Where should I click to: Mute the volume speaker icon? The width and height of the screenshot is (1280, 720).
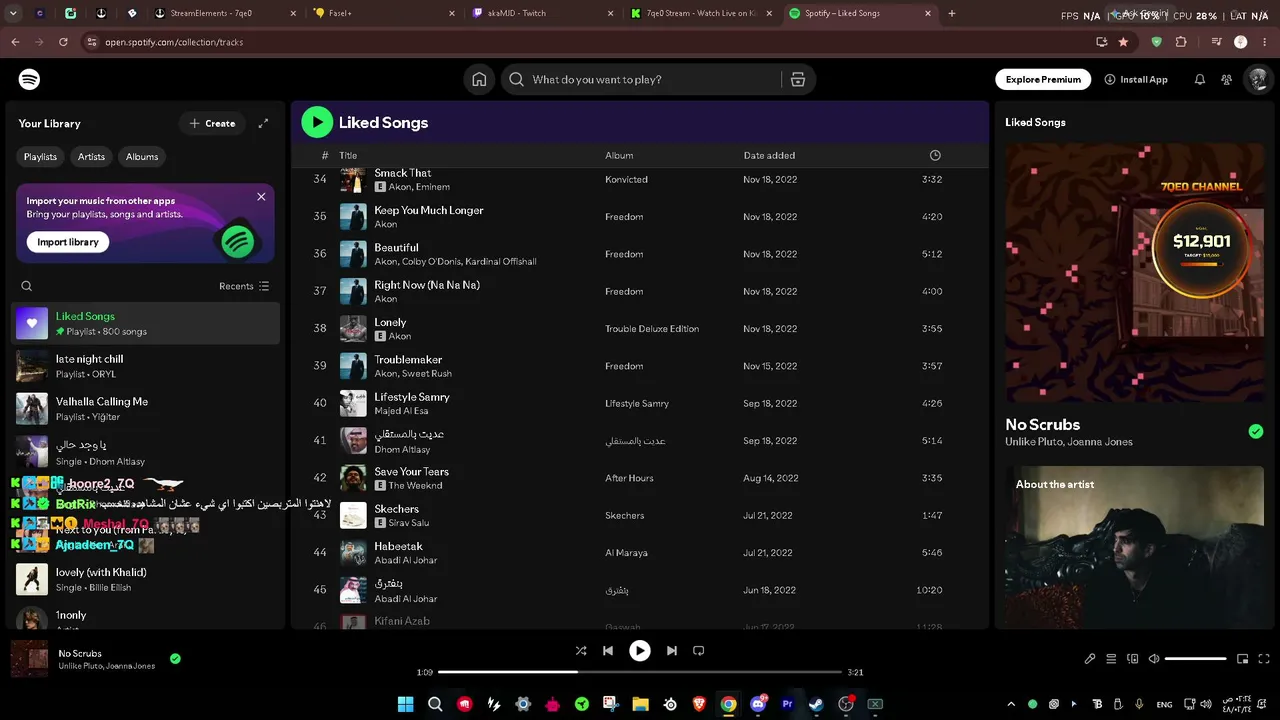coord(1154,659)
